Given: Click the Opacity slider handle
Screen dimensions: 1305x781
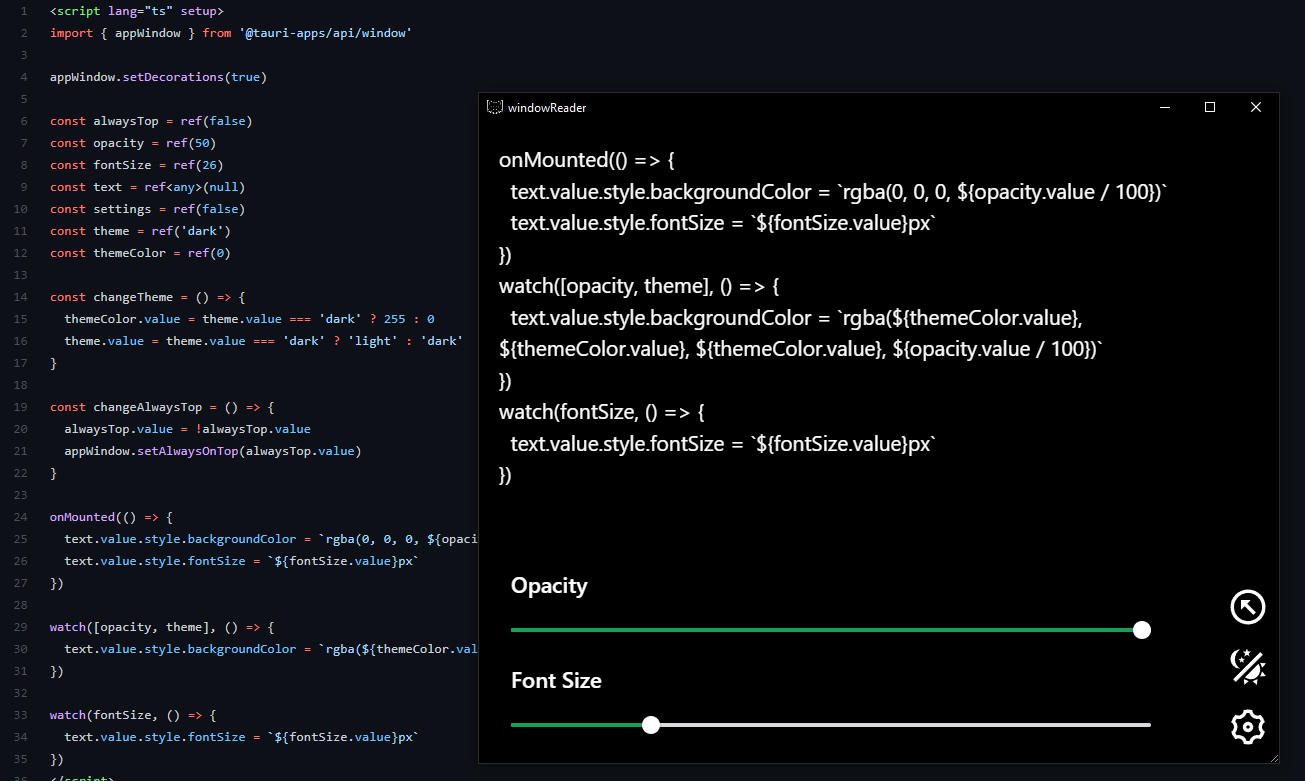Looking at the screenshot, I should [x=1141, y=629].
